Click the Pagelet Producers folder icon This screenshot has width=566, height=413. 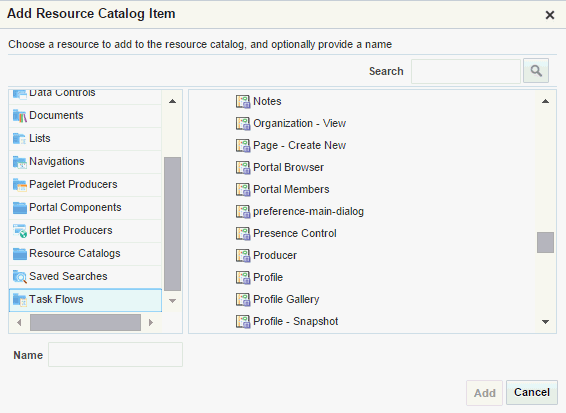click(x=19, y=185)
